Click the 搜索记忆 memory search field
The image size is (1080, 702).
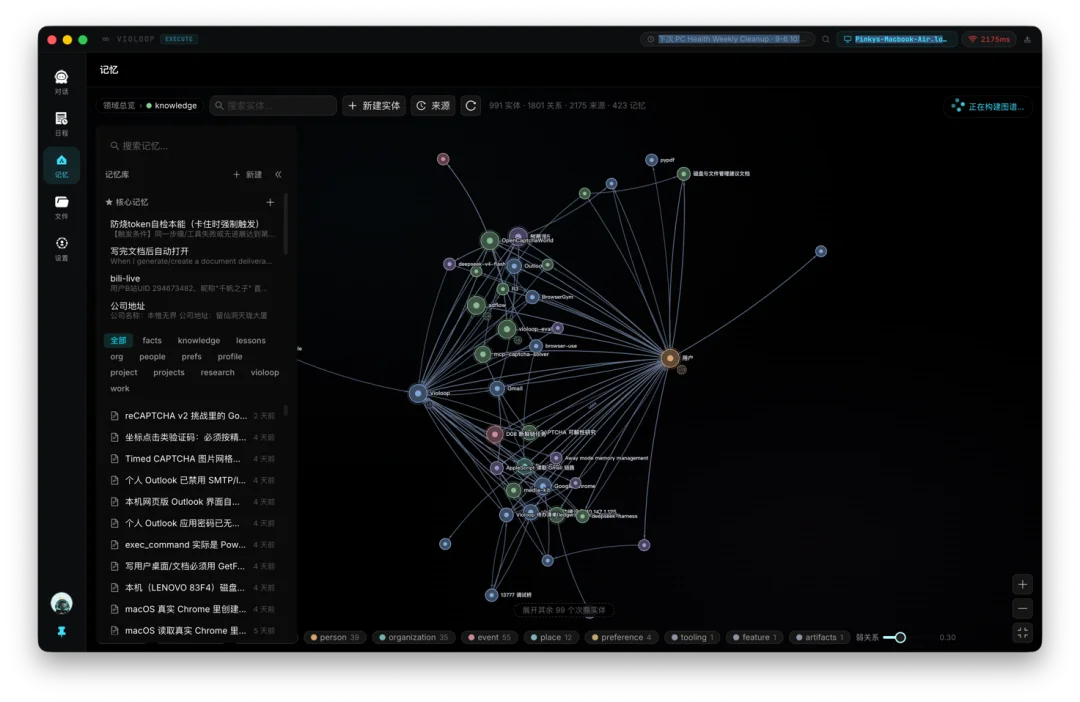pos(196,145)
